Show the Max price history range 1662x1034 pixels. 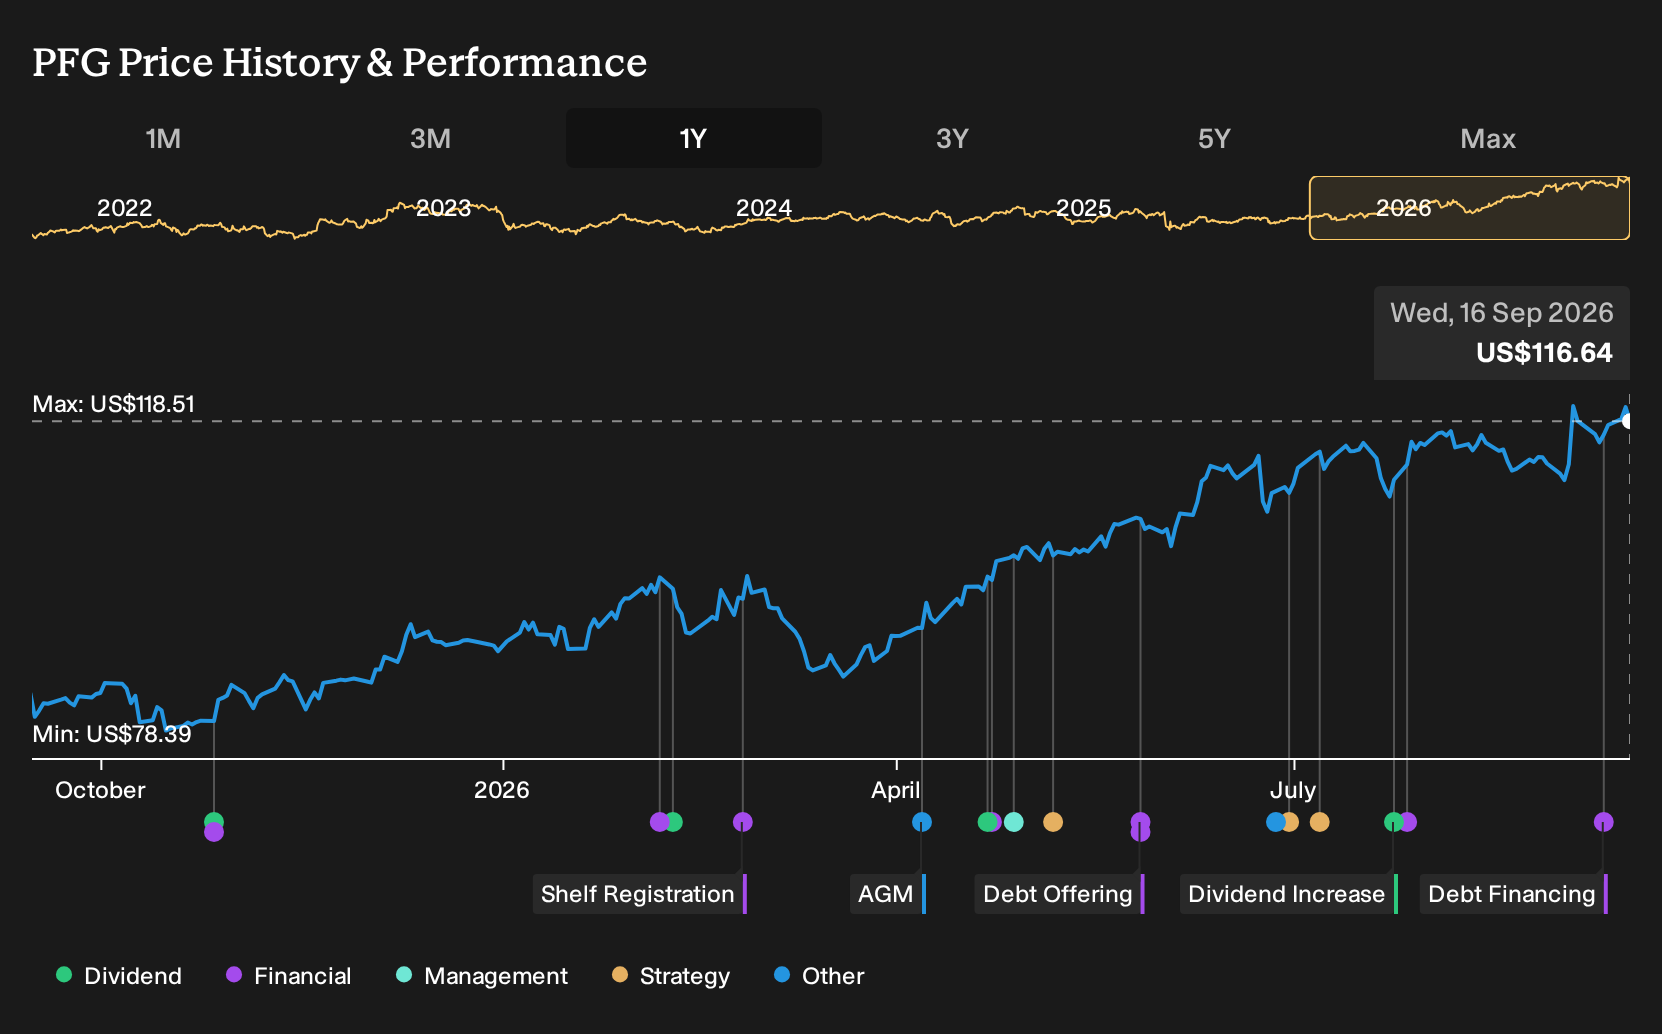pos(1488,138)
